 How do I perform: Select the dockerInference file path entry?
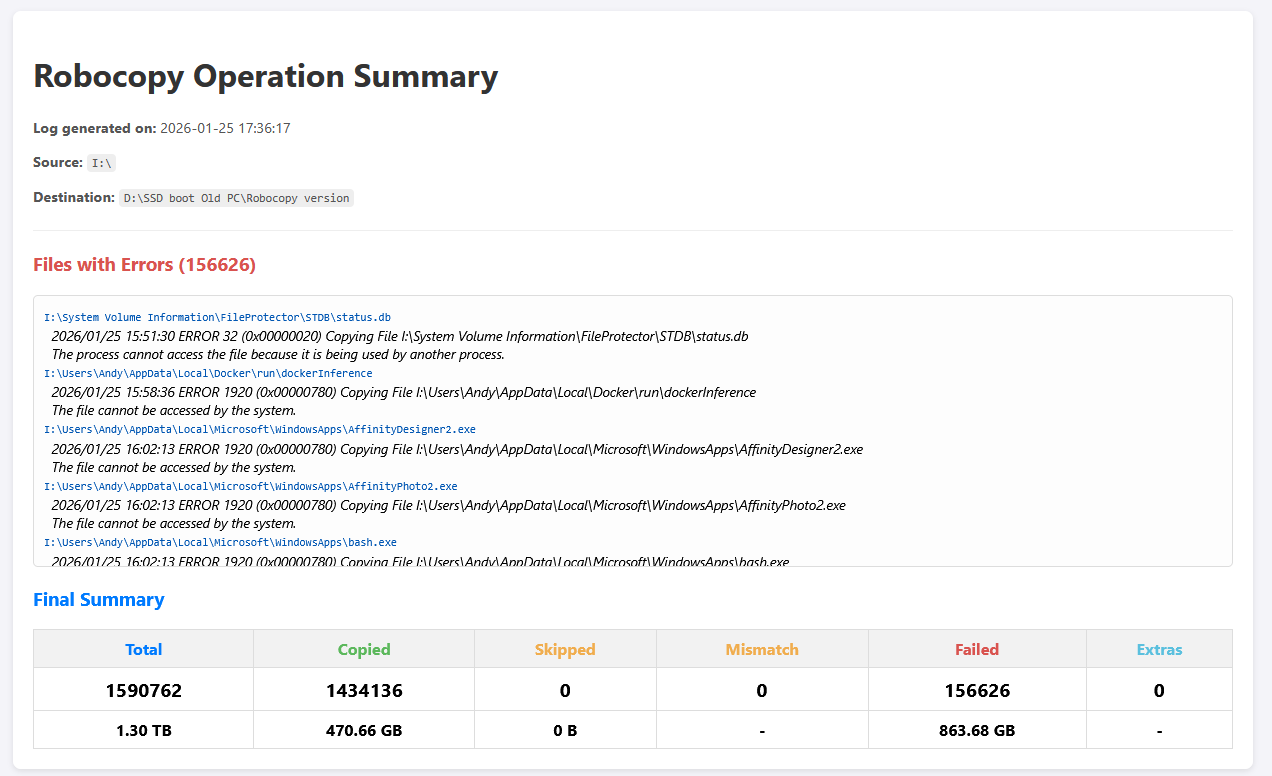coord(208,373)
